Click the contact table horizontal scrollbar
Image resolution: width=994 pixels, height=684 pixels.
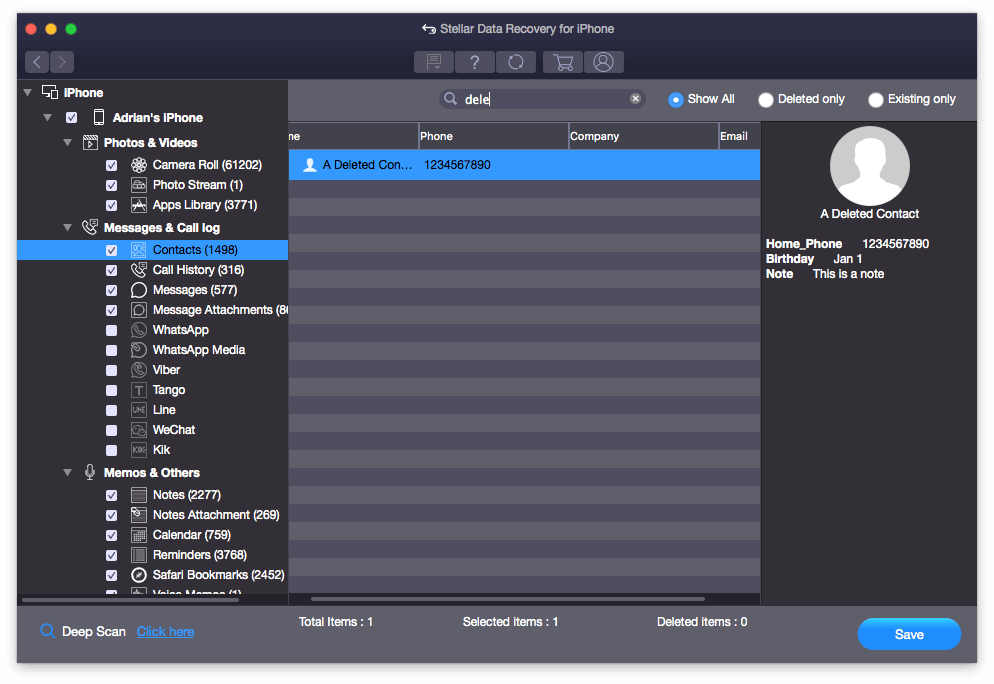508,598
